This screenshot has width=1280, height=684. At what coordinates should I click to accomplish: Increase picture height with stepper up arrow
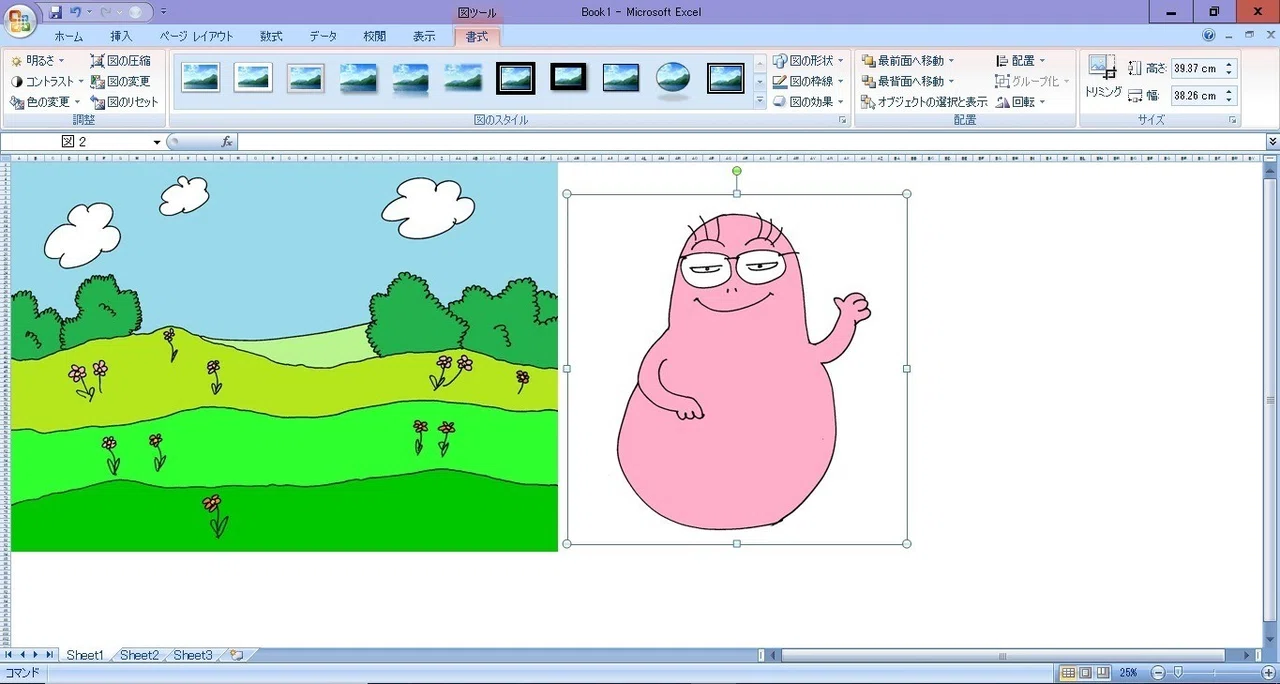[x=1229, y=65]
